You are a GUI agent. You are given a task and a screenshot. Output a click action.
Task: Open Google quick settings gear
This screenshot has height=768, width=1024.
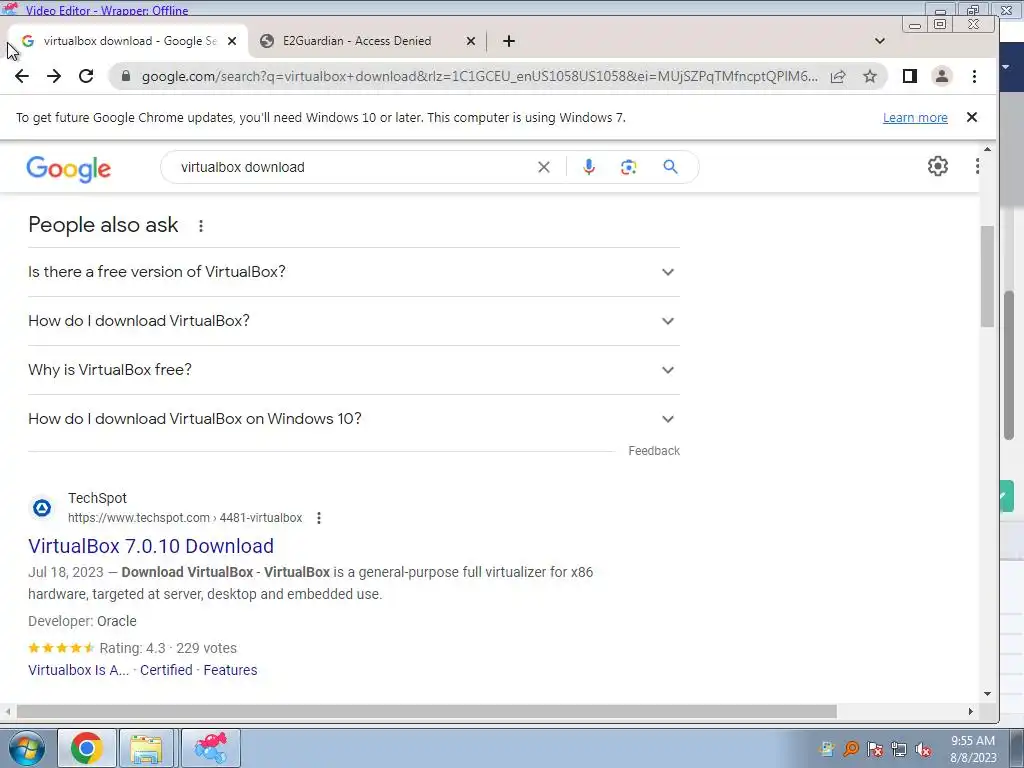point(938,166)
